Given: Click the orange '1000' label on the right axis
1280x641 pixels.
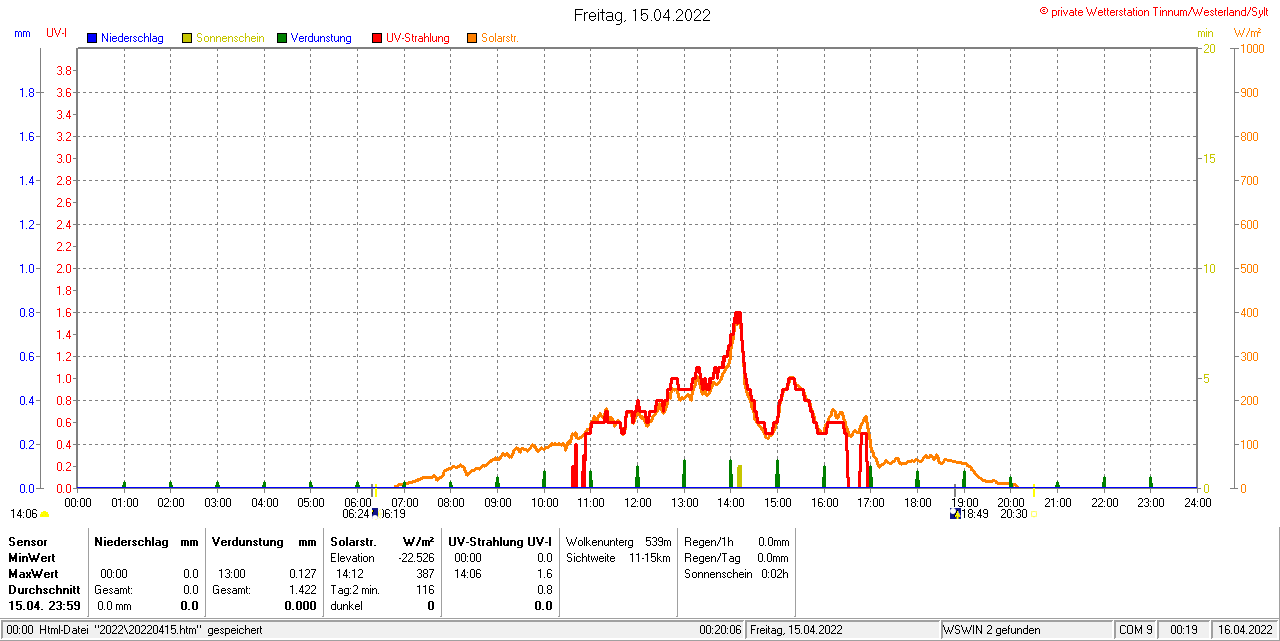Looking at the screenshot, I should click(1251, 48).
